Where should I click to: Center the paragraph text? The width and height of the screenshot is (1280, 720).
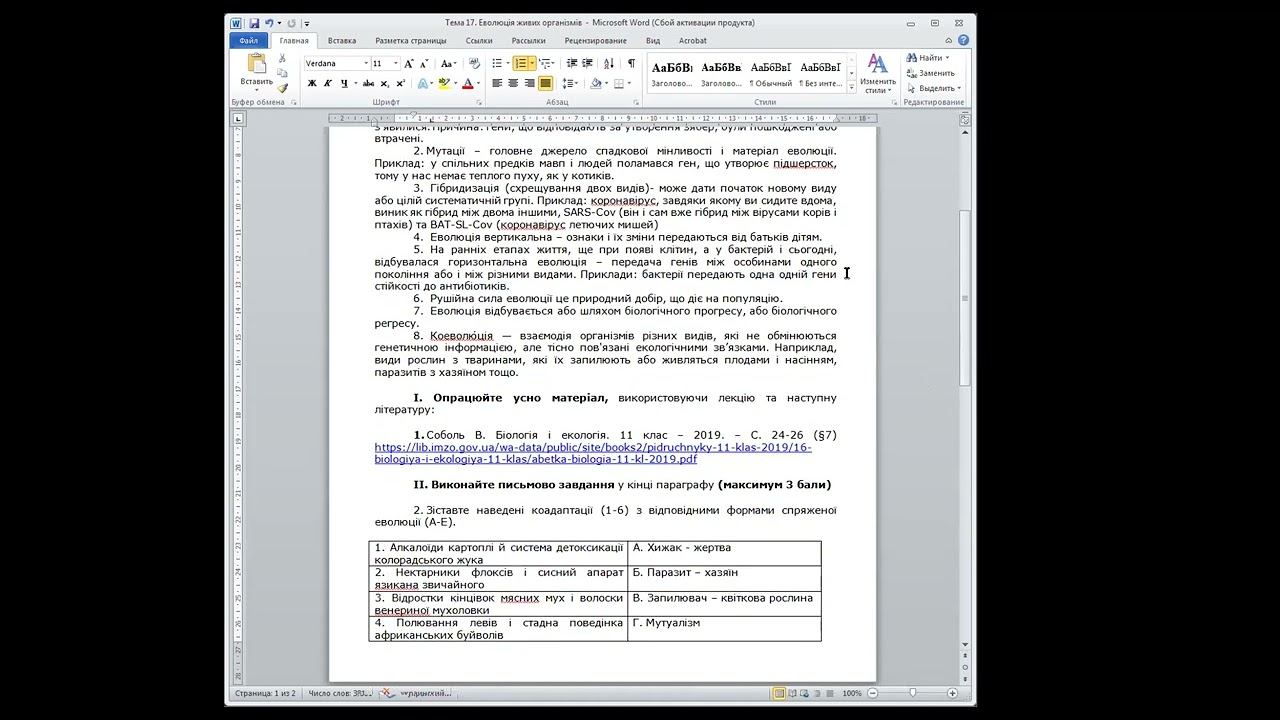513,83
